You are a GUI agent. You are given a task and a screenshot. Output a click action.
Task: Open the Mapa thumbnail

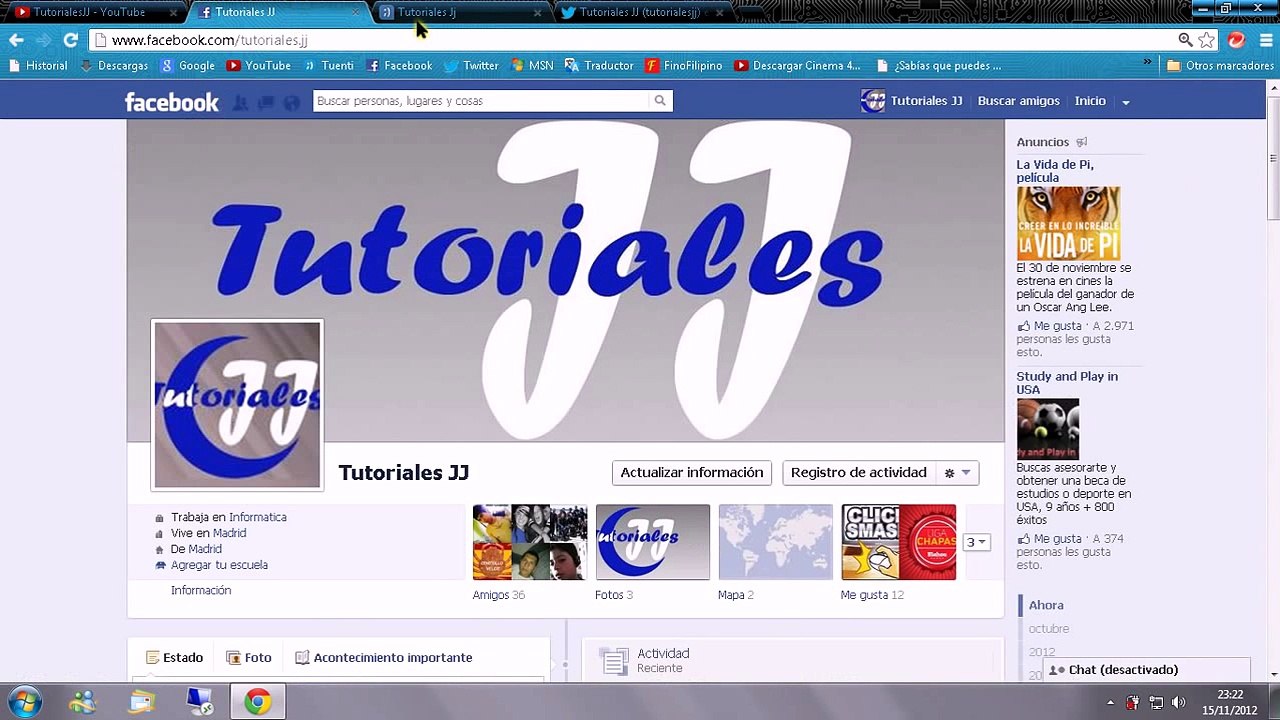[775, 542]
